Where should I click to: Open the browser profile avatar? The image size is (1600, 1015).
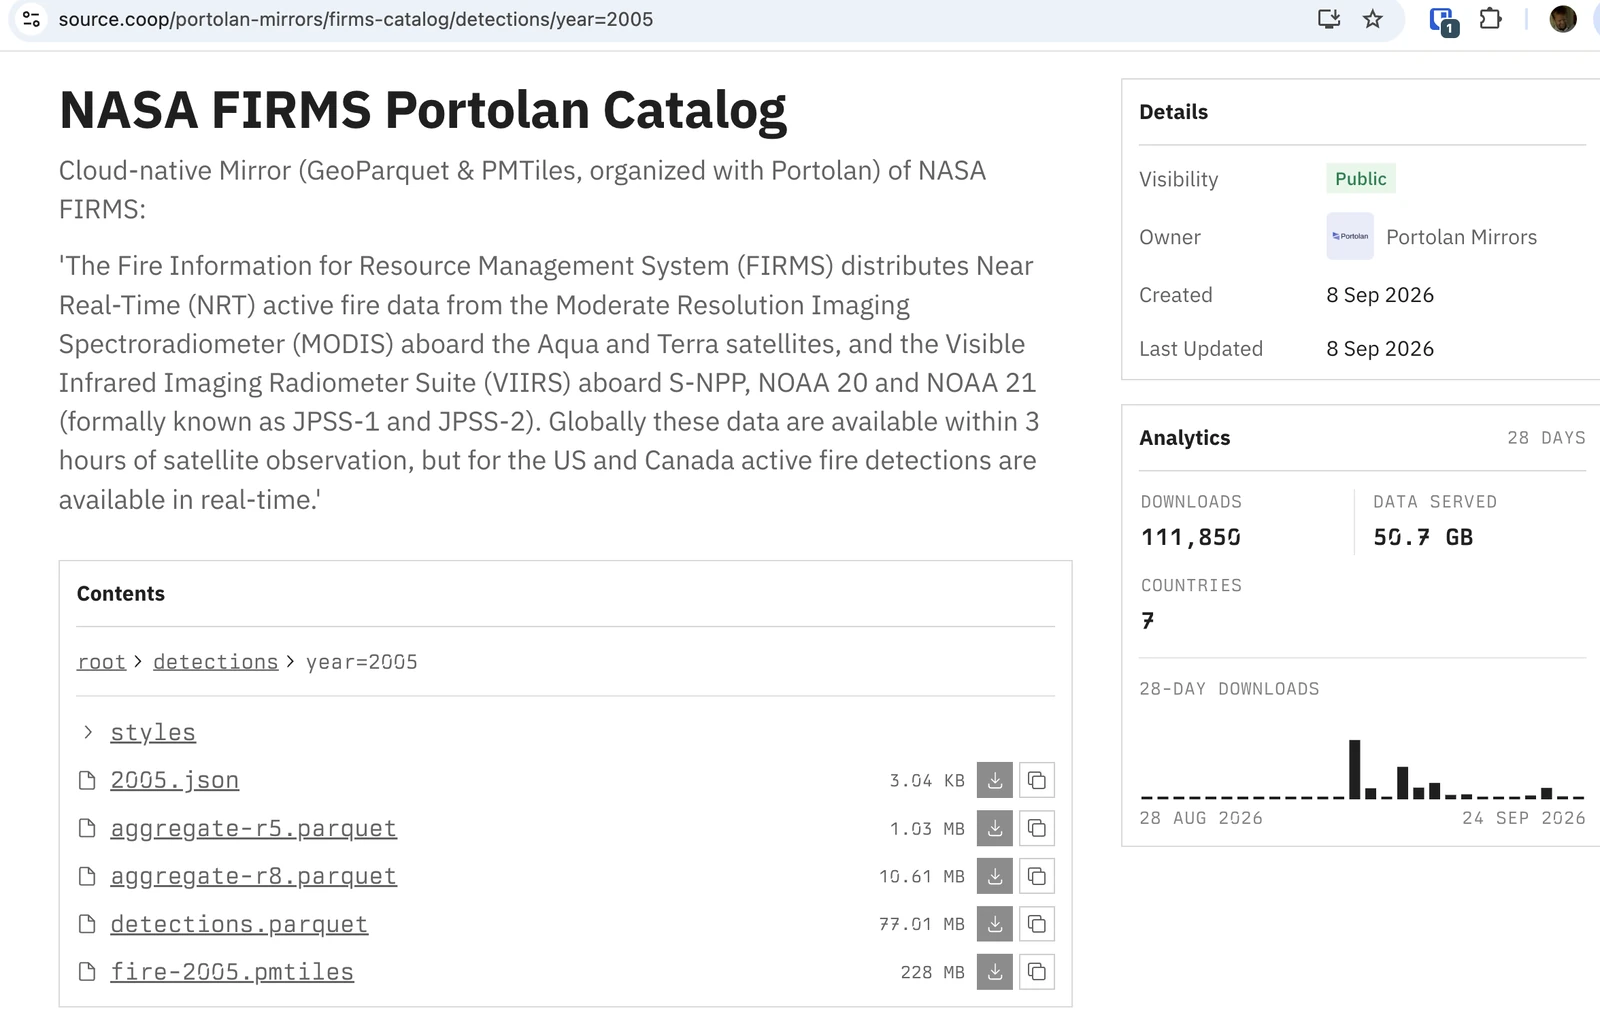click(1563, 19)
